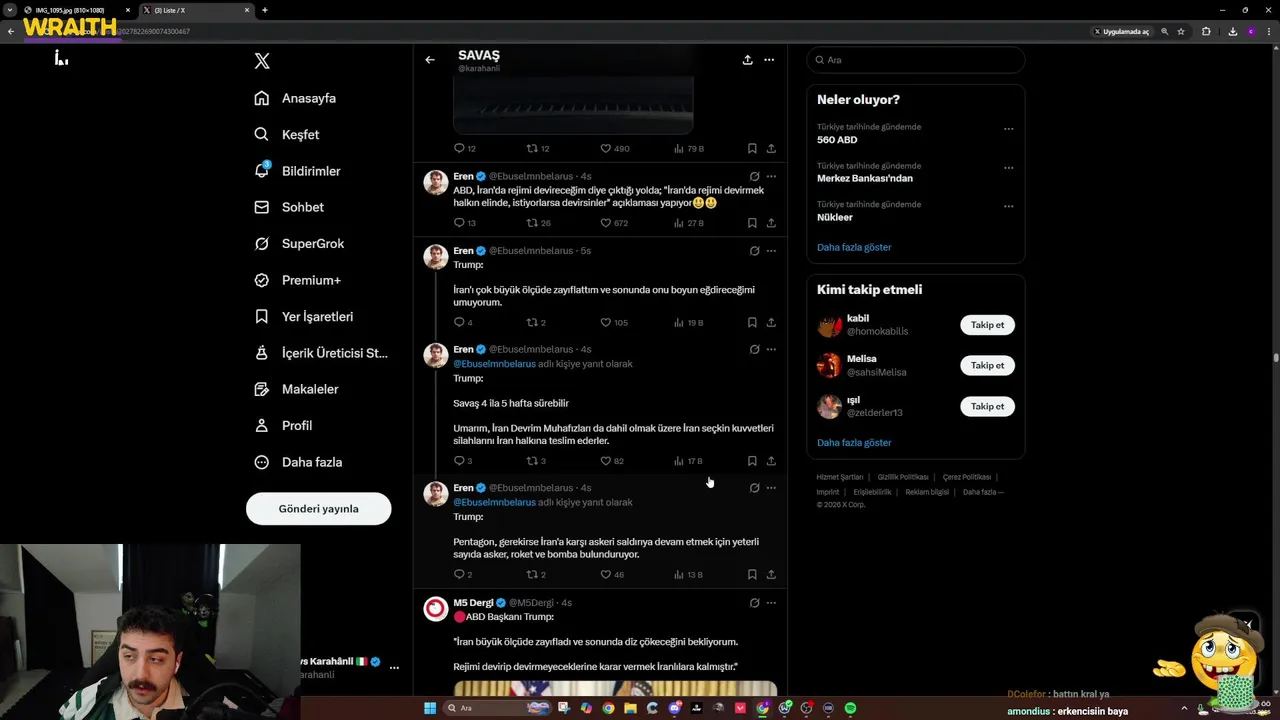Image resolution: width=1280 pixels, height=720 pixels.
Task: Share the SAVAŞ list via header icon
Action: coord(747,60)
